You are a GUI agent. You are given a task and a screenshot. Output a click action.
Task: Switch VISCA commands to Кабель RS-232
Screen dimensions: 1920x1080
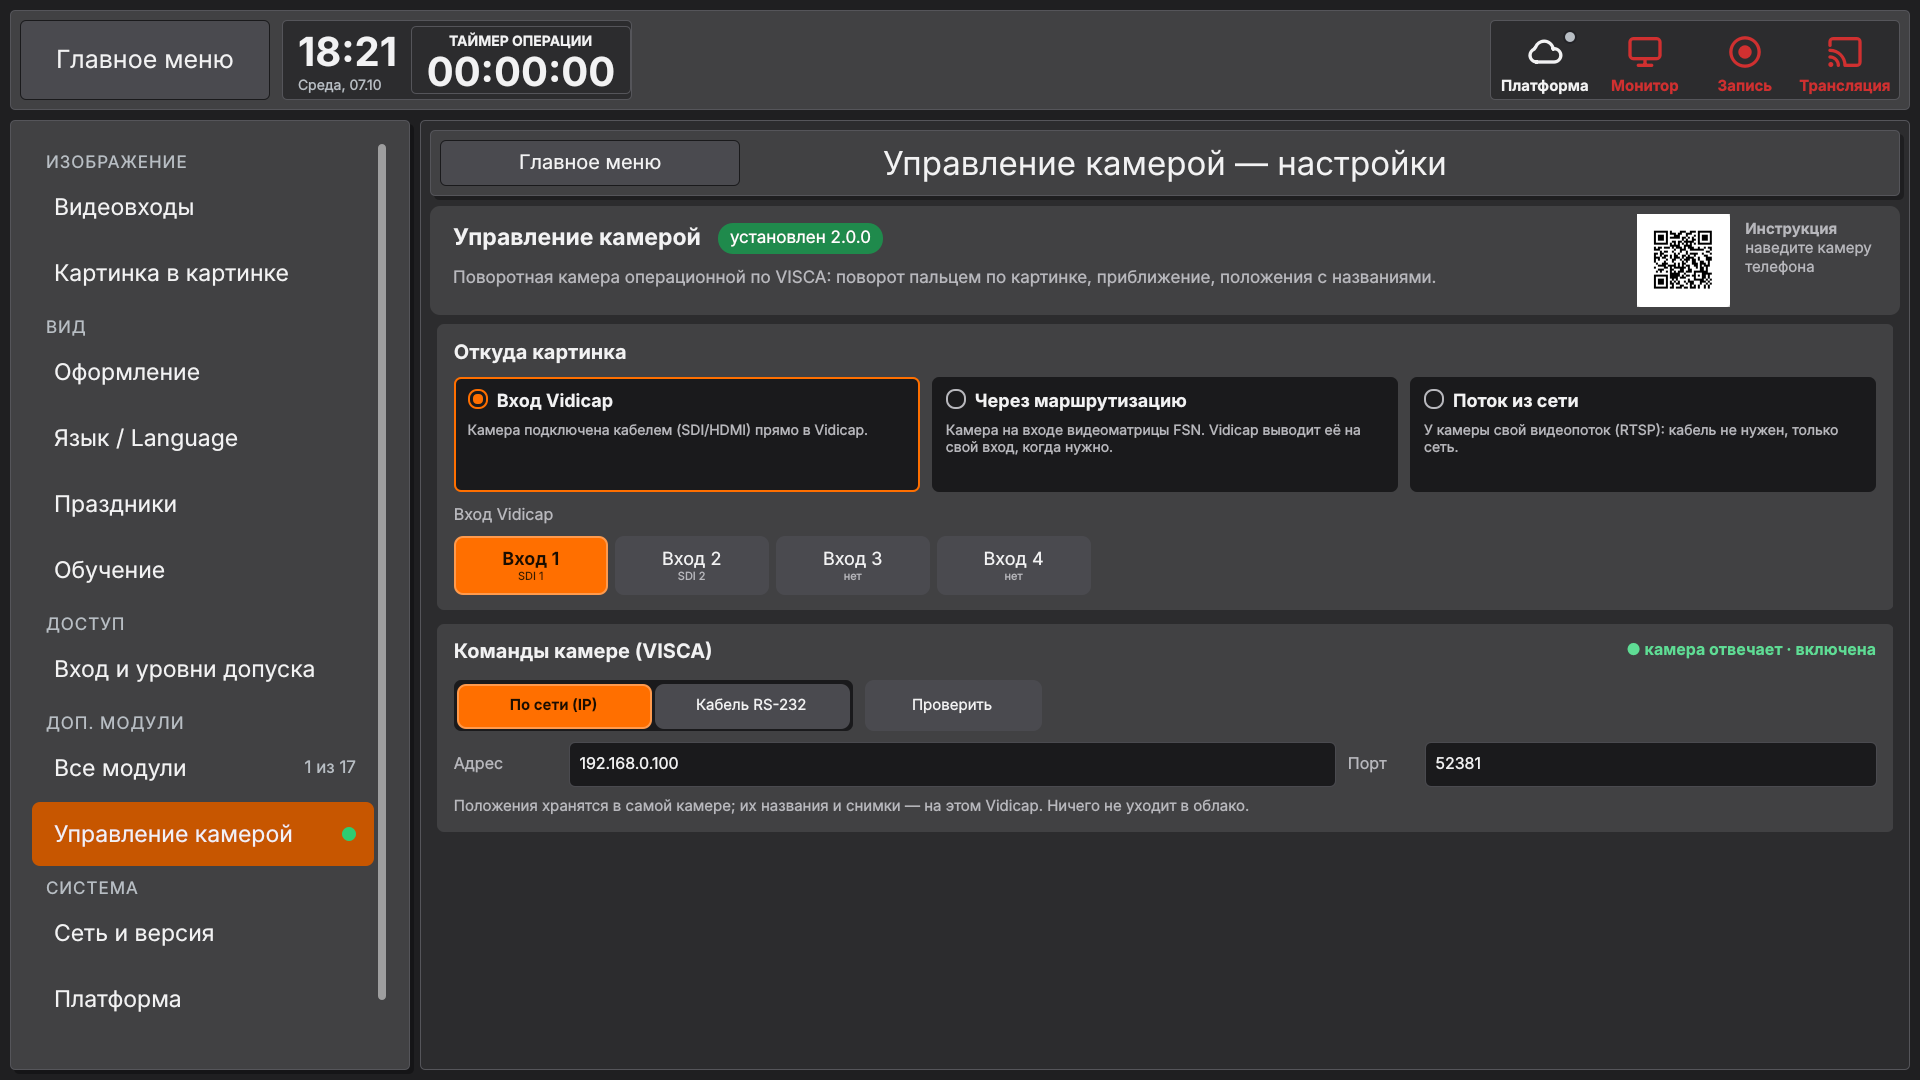point(751,705)
